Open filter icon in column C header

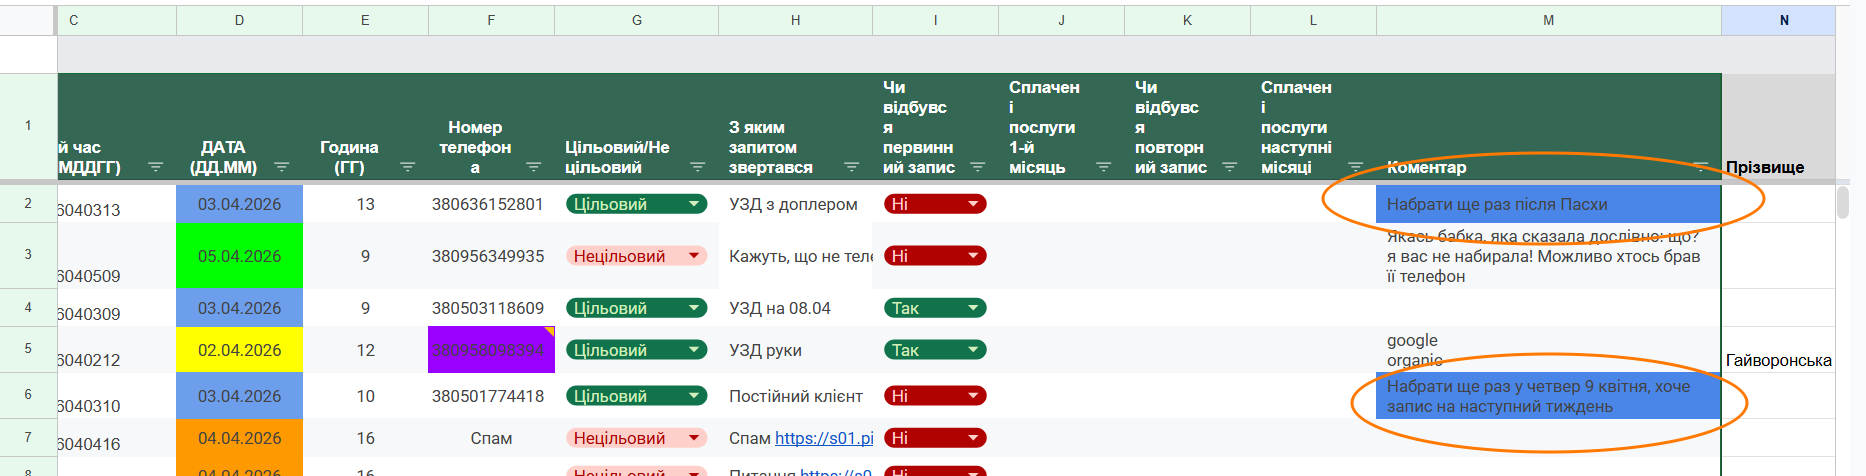tap(155, 167)
